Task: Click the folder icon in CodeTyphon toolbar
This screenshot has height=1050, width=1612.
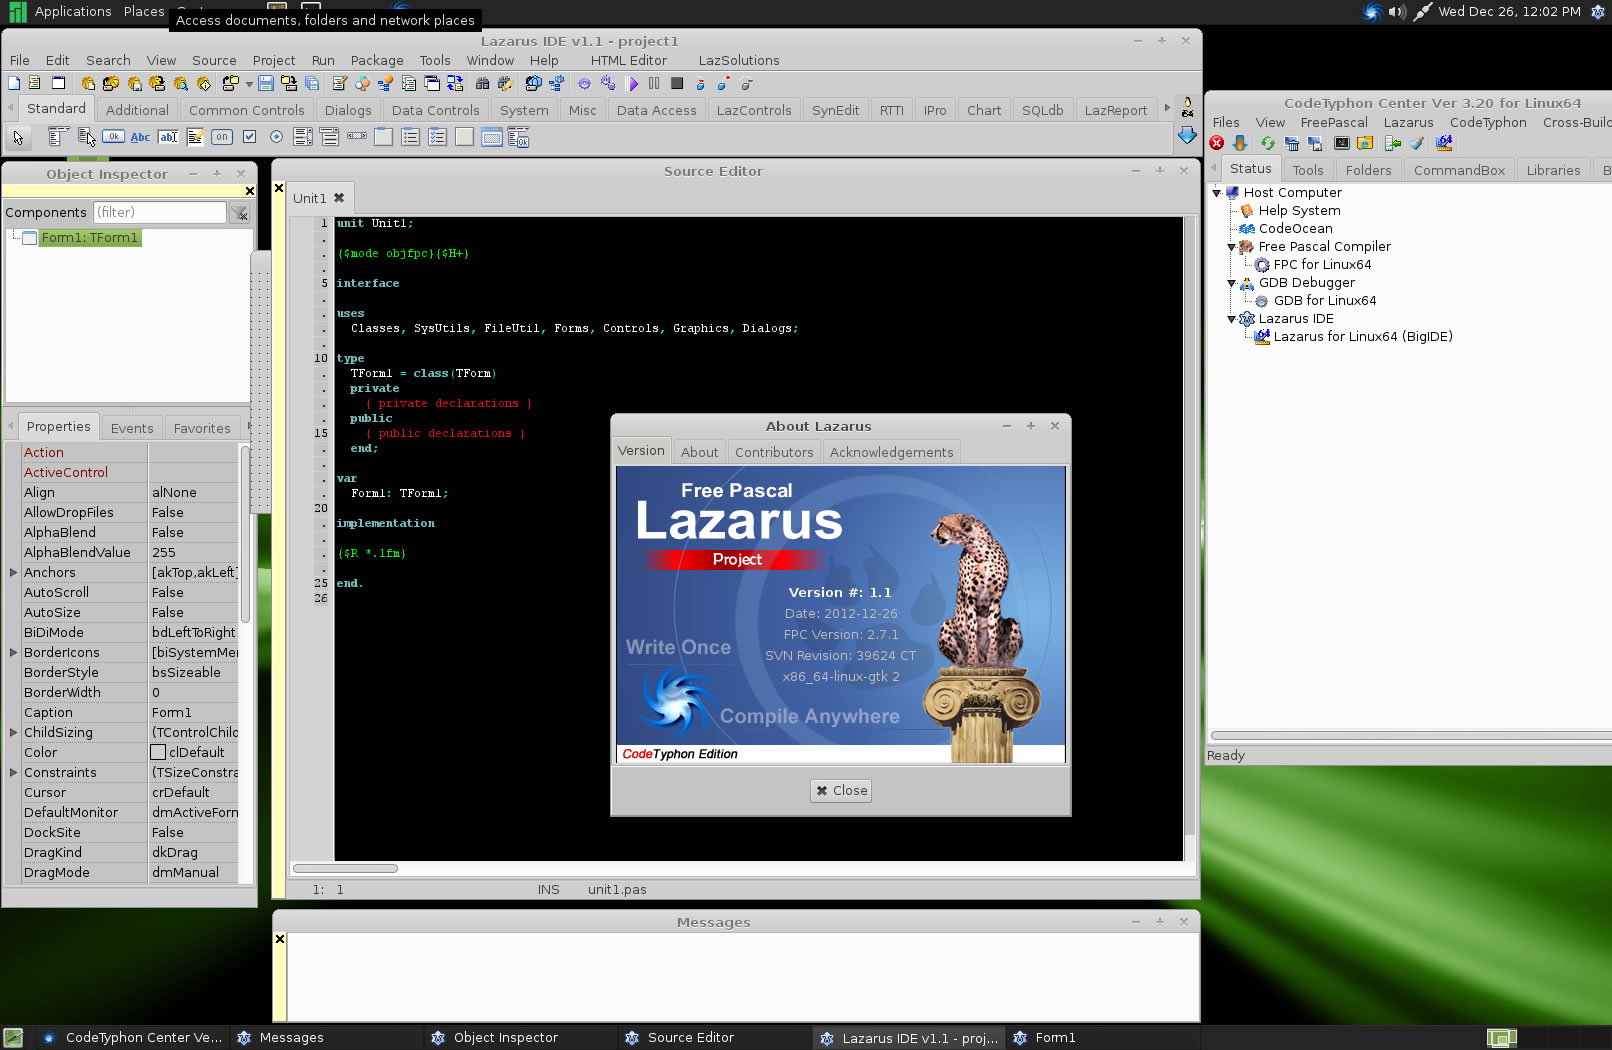Action: 1365,143
